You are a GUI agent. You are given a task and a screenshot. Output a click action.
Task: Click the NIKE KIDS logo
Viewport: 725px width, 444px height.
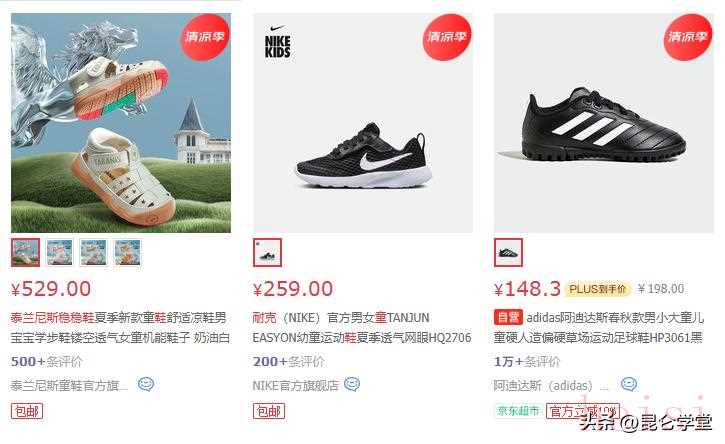277,43
